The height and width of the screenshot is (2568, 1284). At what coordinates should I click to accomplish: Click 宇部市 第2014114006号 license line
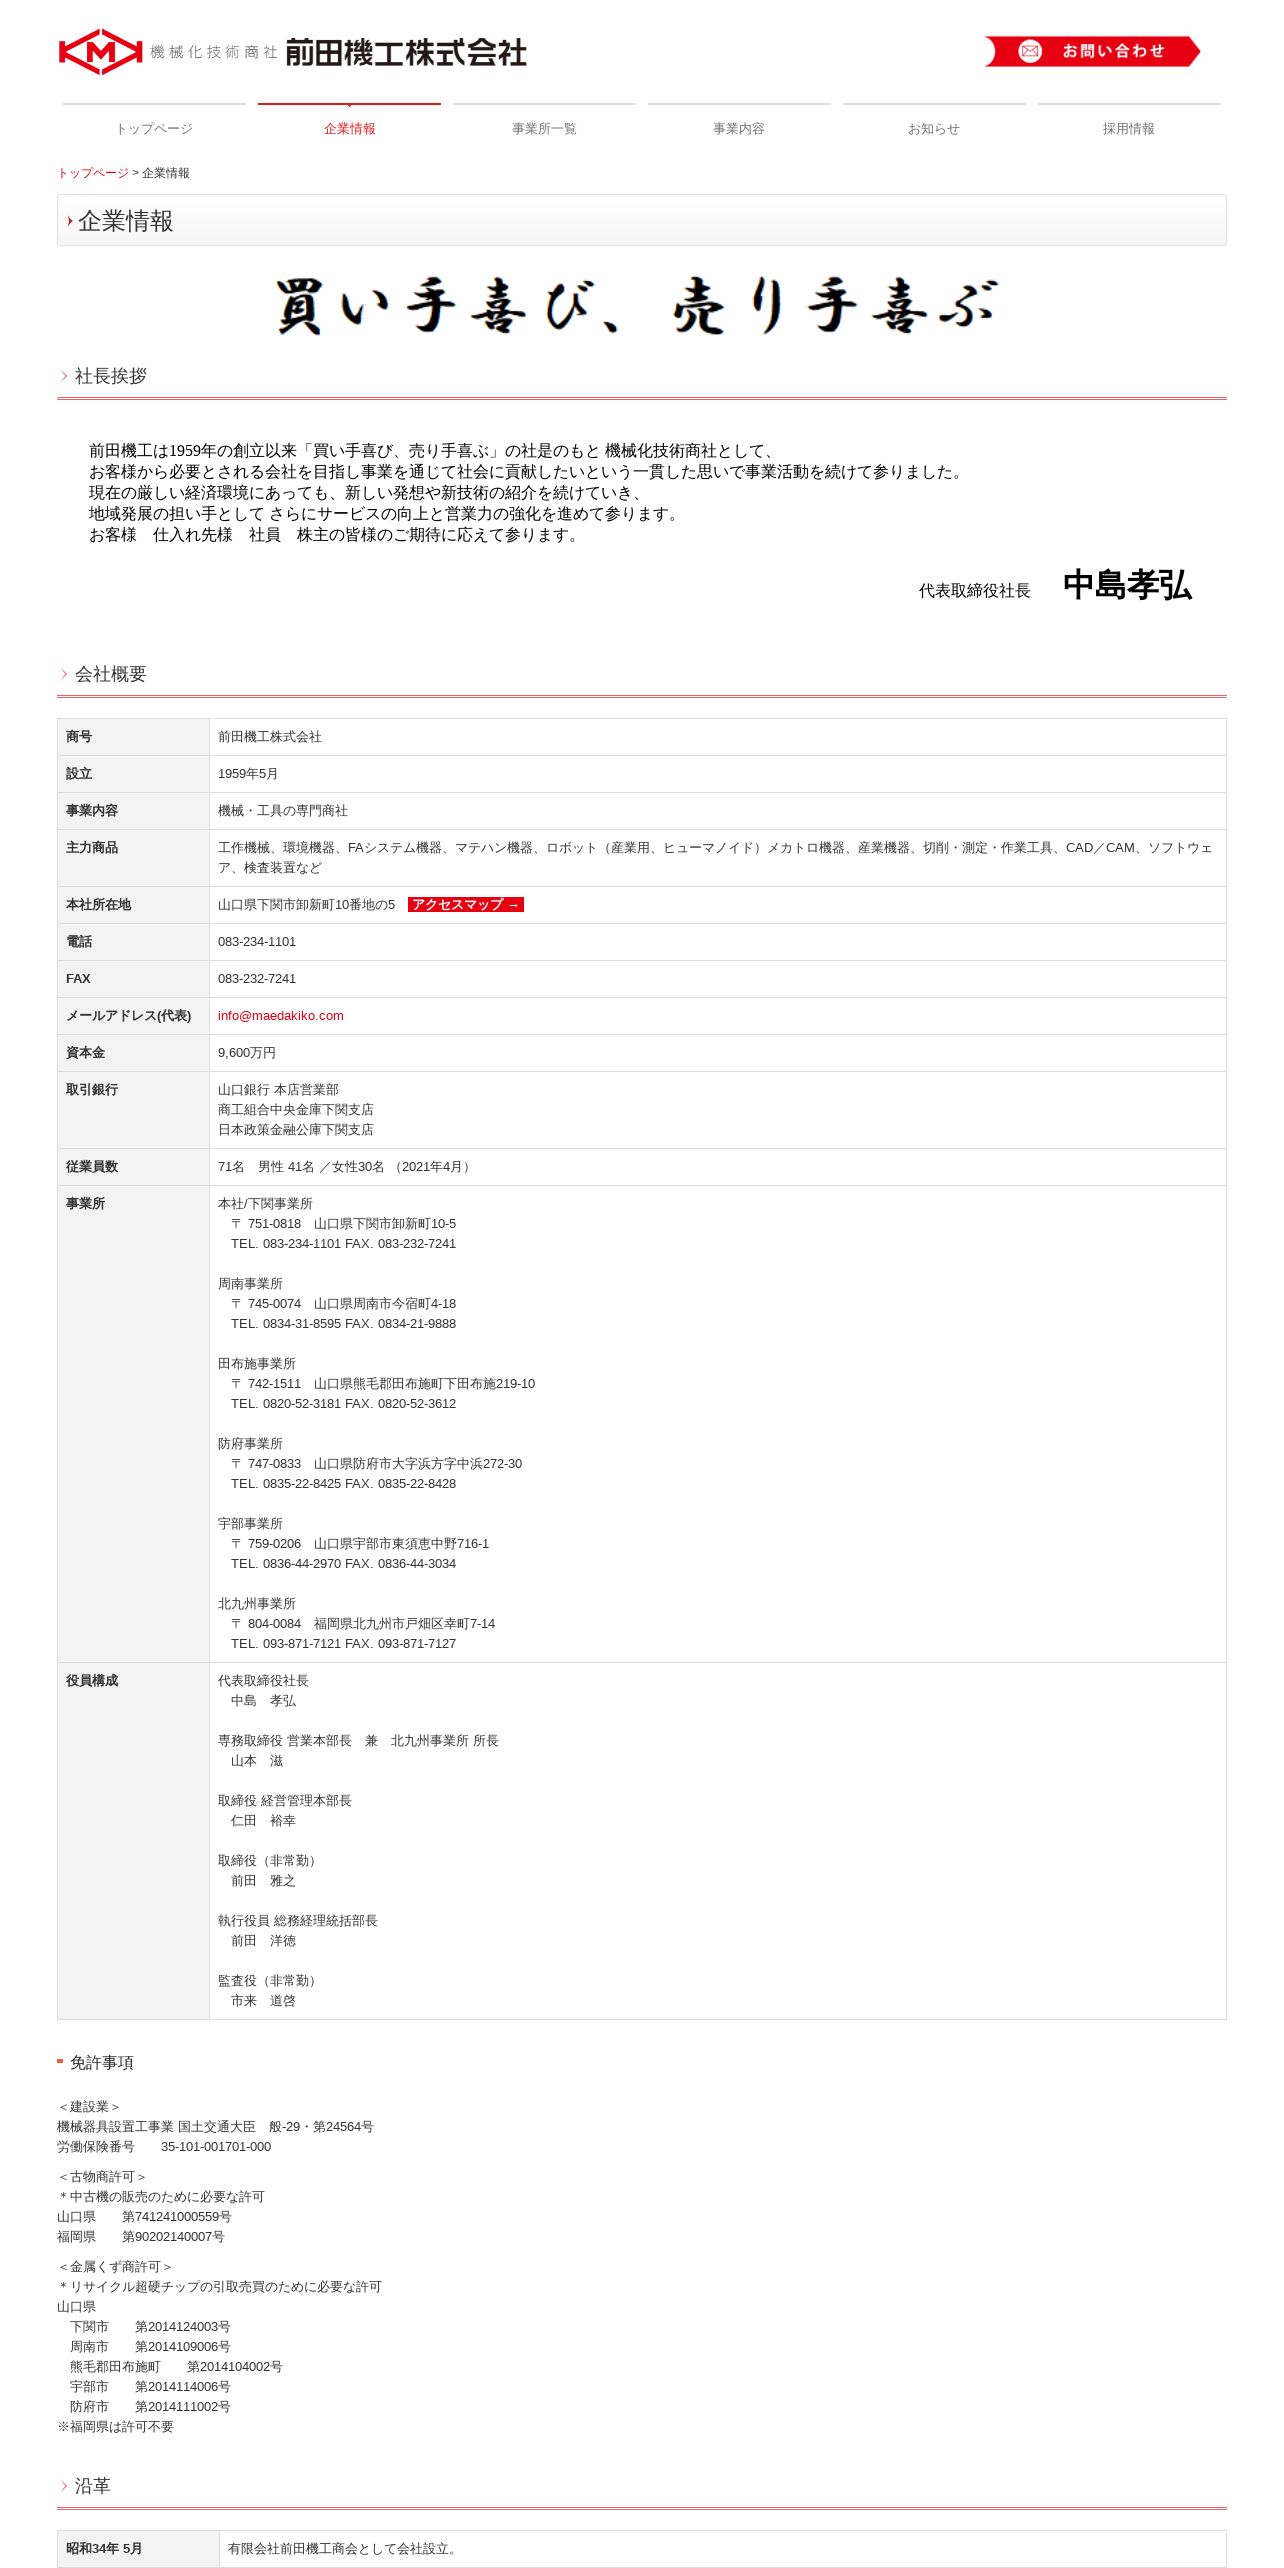[150, 2386]
